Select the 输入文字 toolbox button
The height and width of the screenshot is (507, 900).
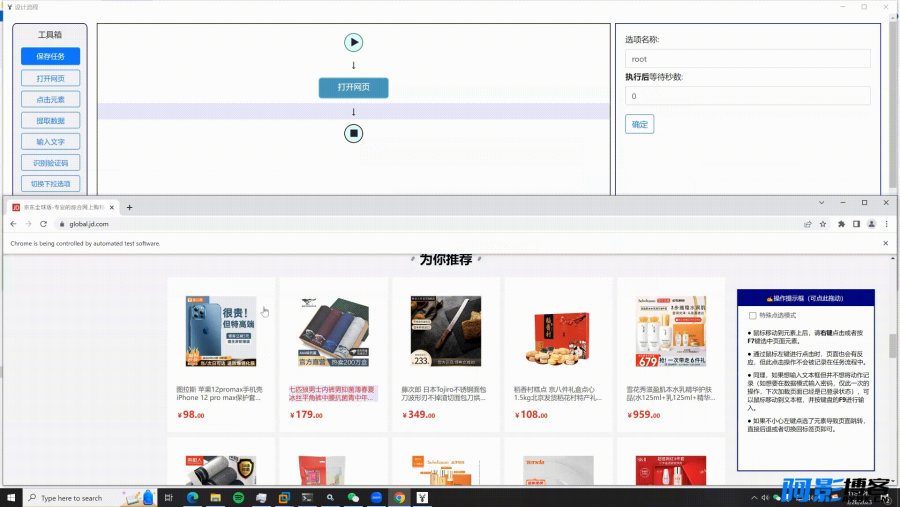click(51, 142)
